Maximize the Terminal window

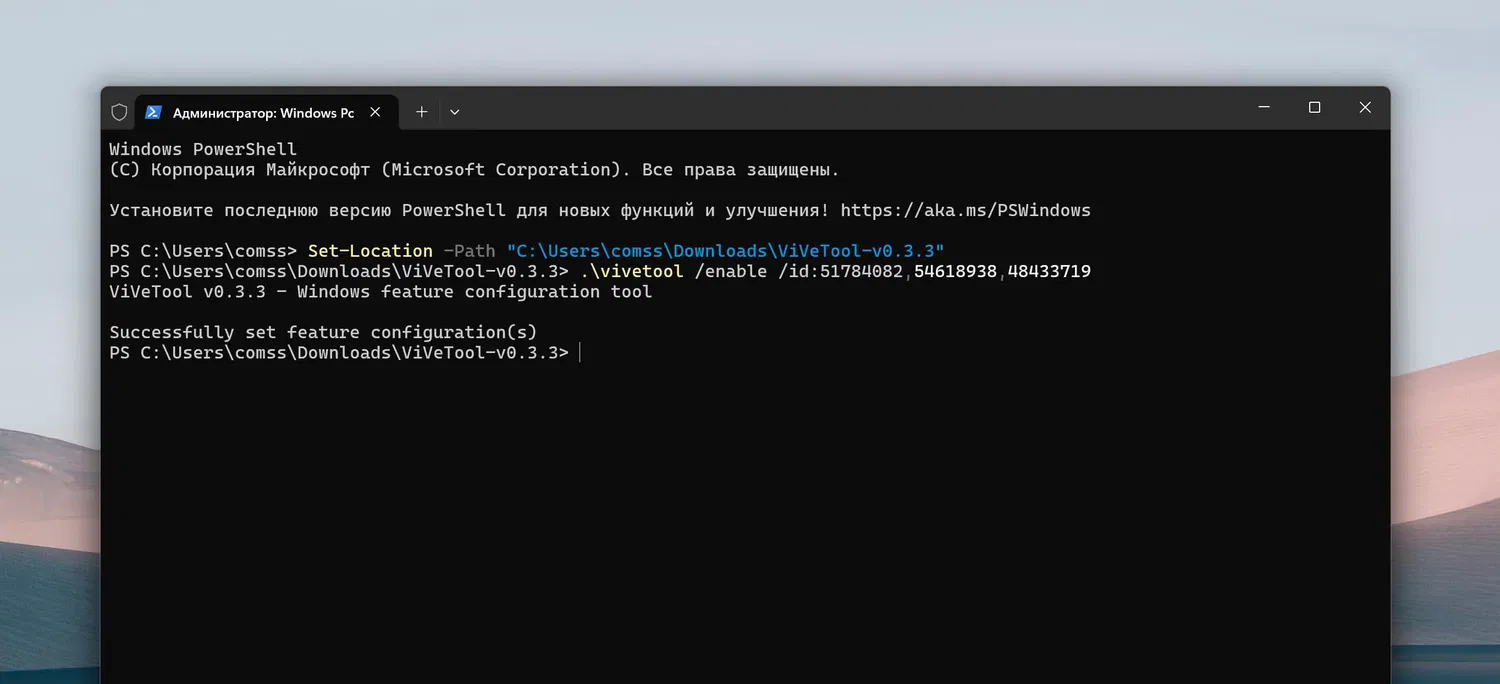pos(1314,108)
